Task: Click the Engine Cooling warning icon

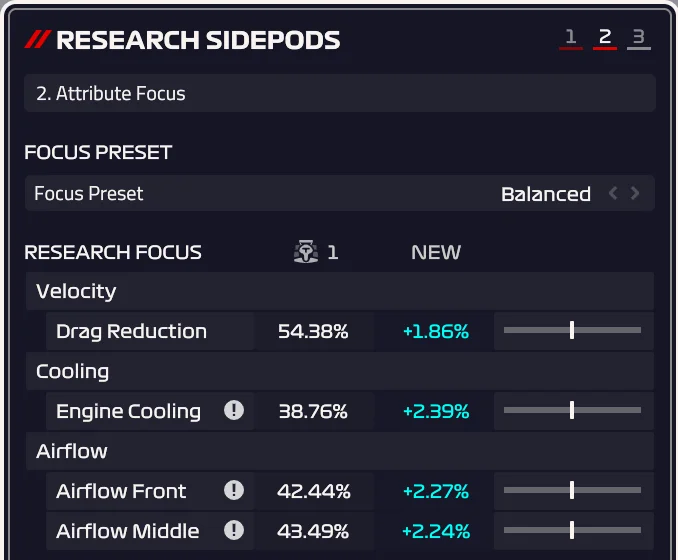Action: click(x=234, y=410)
